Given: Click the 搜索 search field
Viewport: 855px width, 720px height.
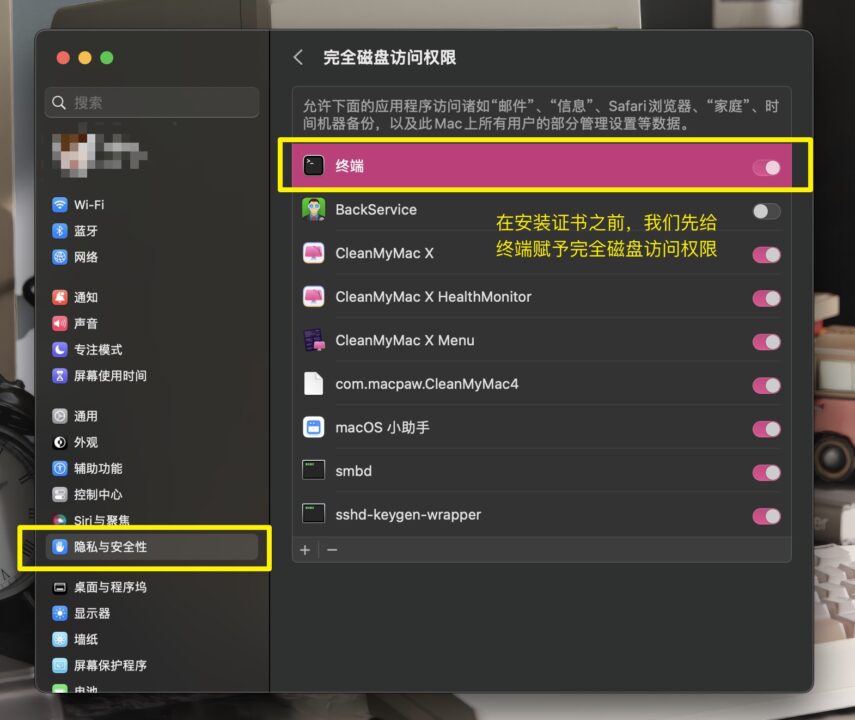Looking at the screenshot, I should coord(150,102).
